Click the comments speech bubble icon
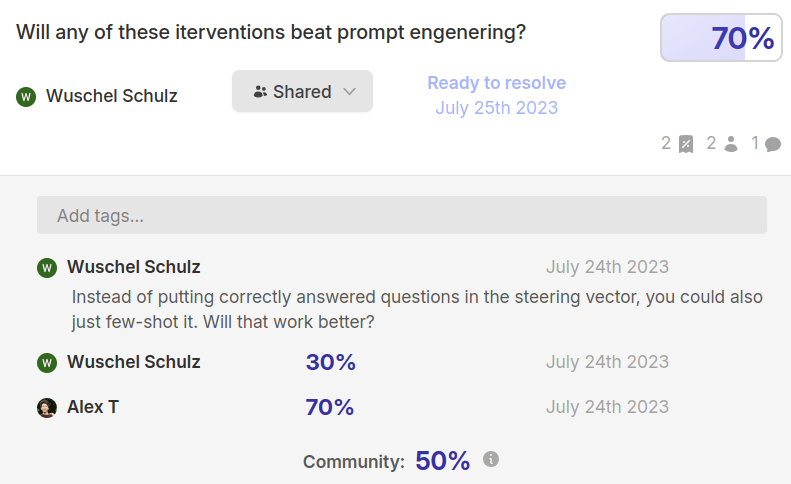Screen dimensions: 791x484 (x=773, y=144)
